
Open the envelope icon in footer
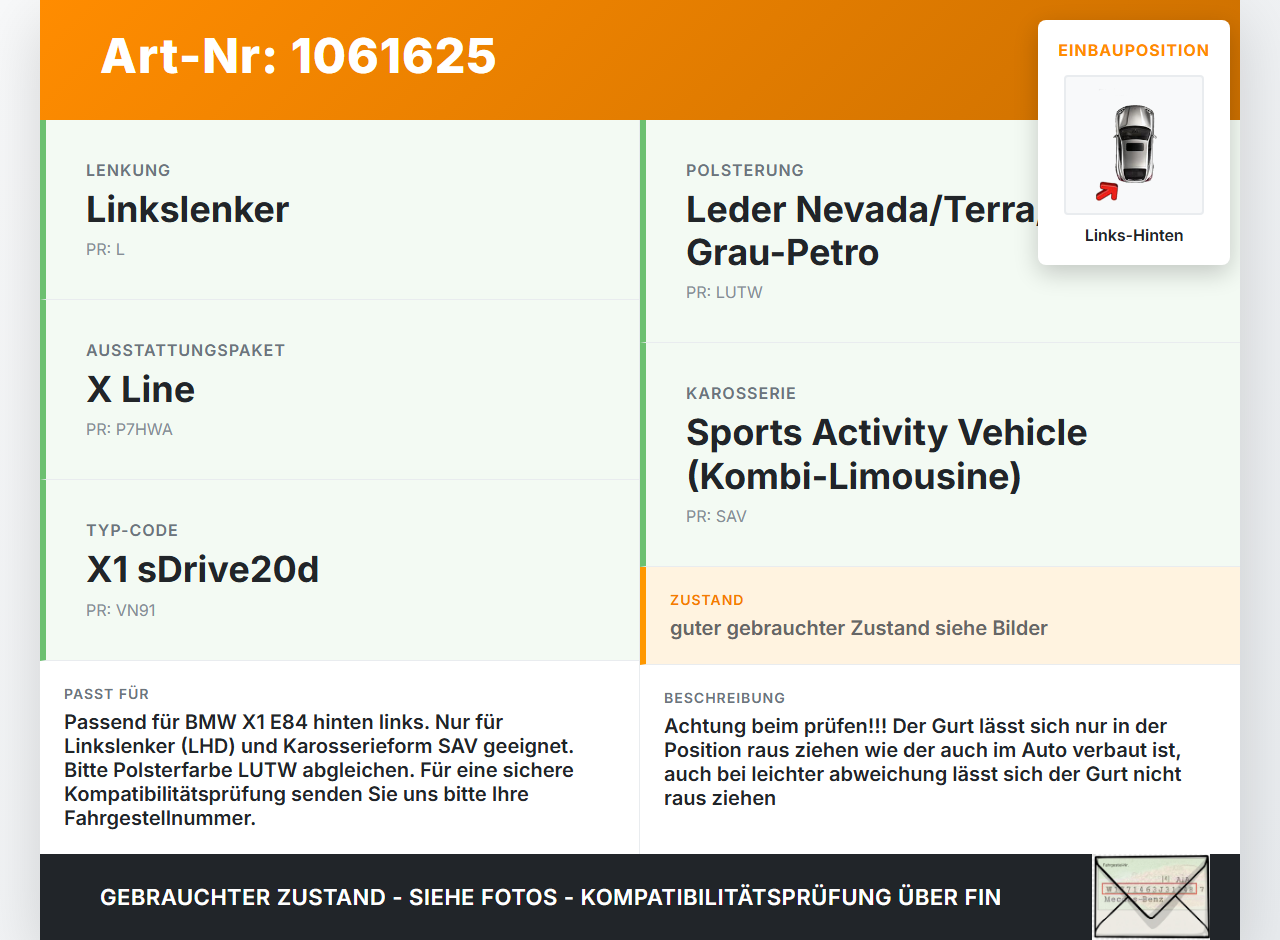tap(1151, 896)
